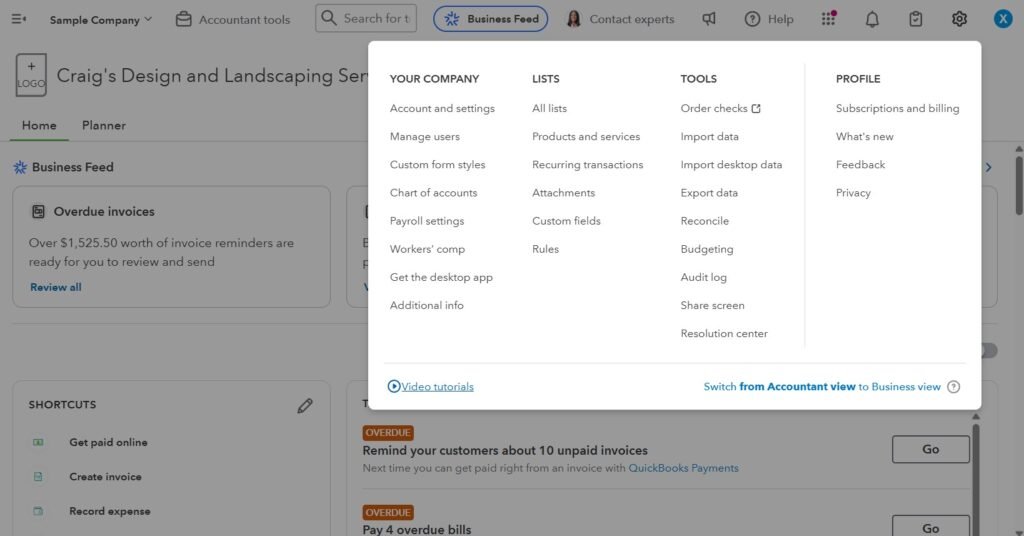1024x536 pixels.
Task: Click the Business Feed right chevron
Action: [x=989, y=167]
